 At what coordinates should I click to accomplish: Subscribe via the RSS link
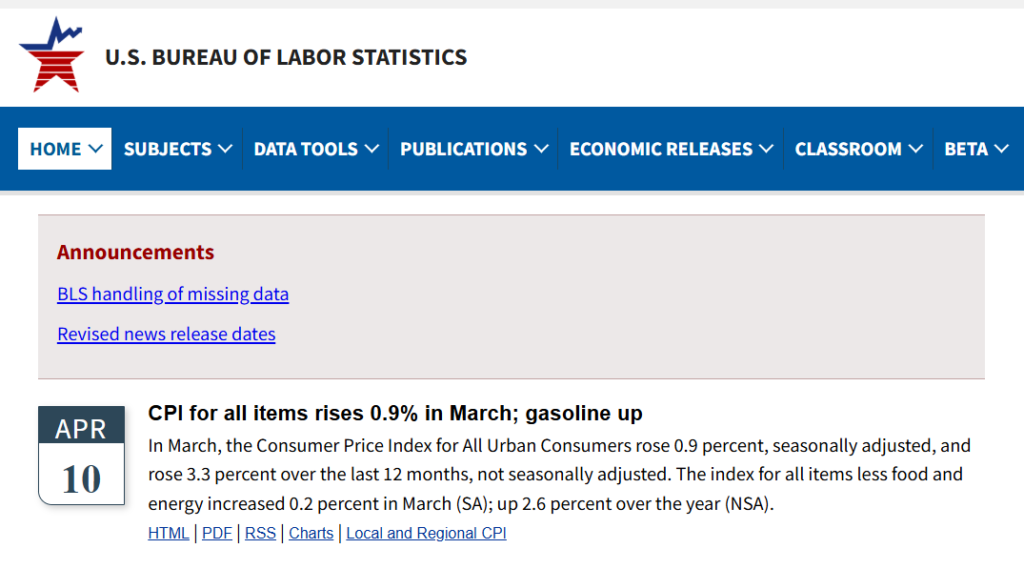(x=260, y=534)
